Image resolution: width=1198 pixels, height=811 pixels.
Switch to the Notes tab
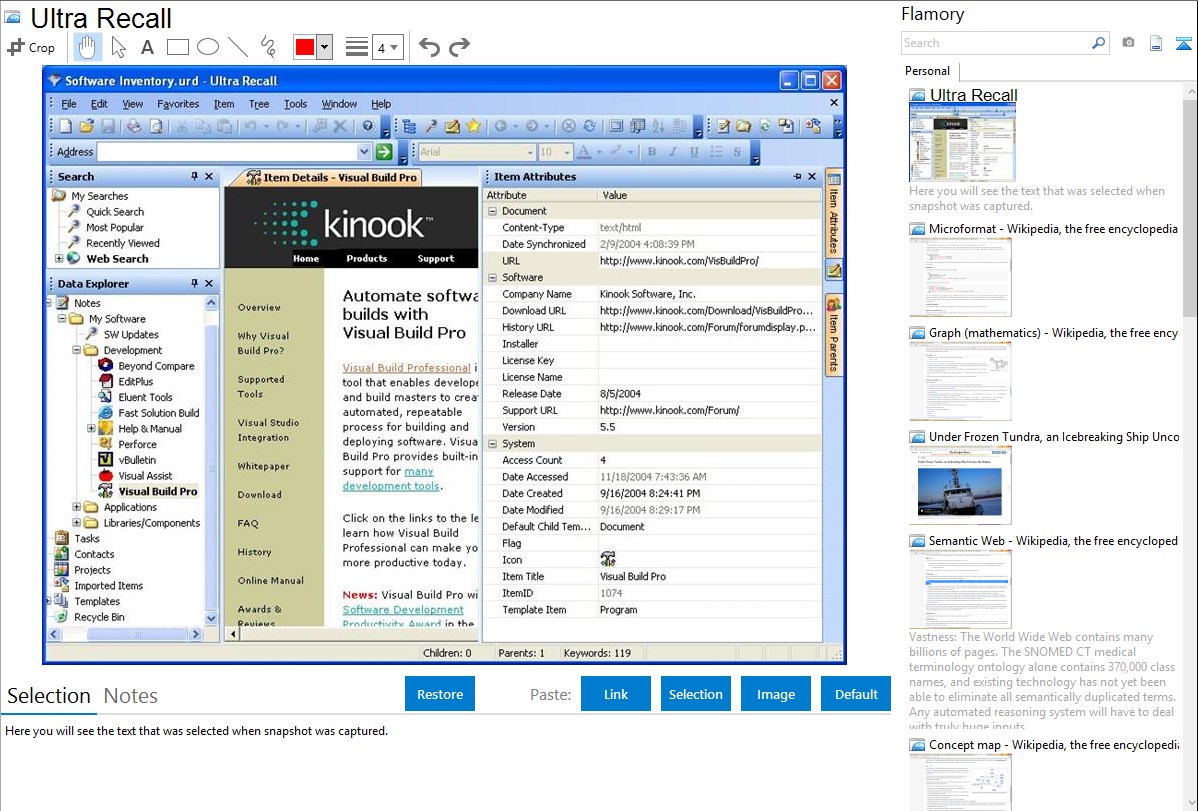pyautogui.click(x=131, y=696)
